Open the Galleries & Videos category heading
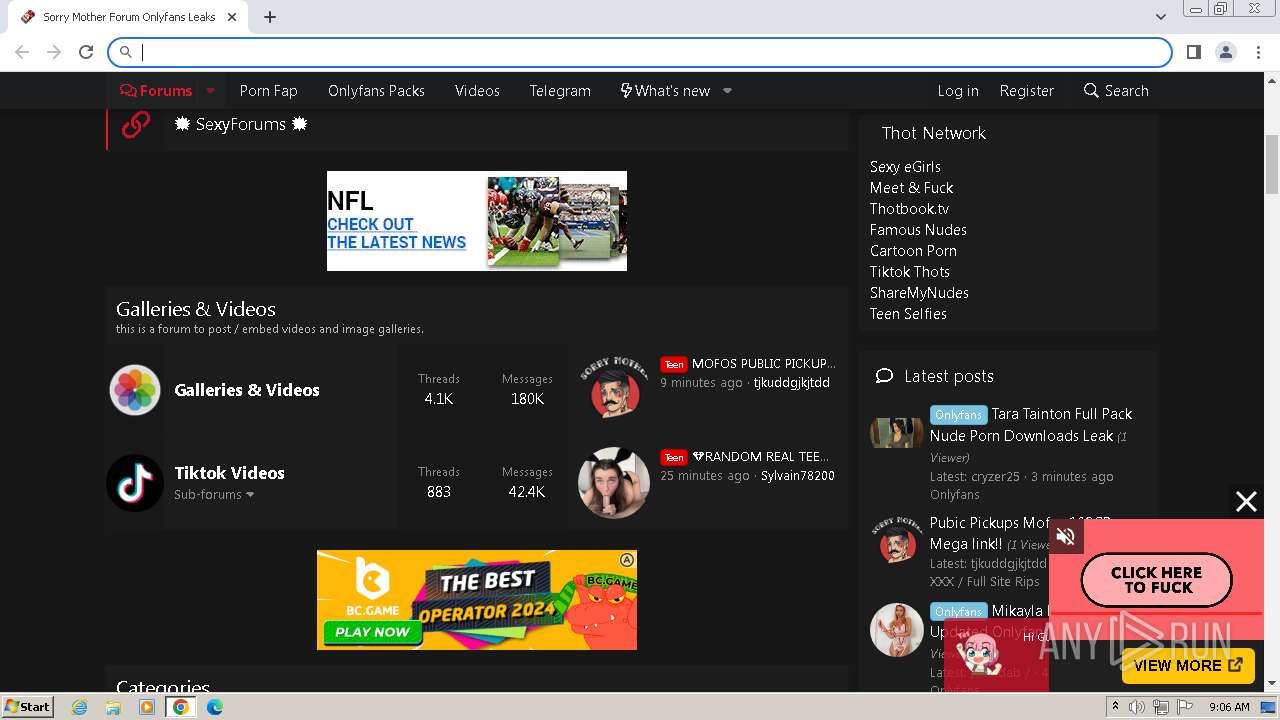Screen dimensions: 1280x720 coord(196,309)
